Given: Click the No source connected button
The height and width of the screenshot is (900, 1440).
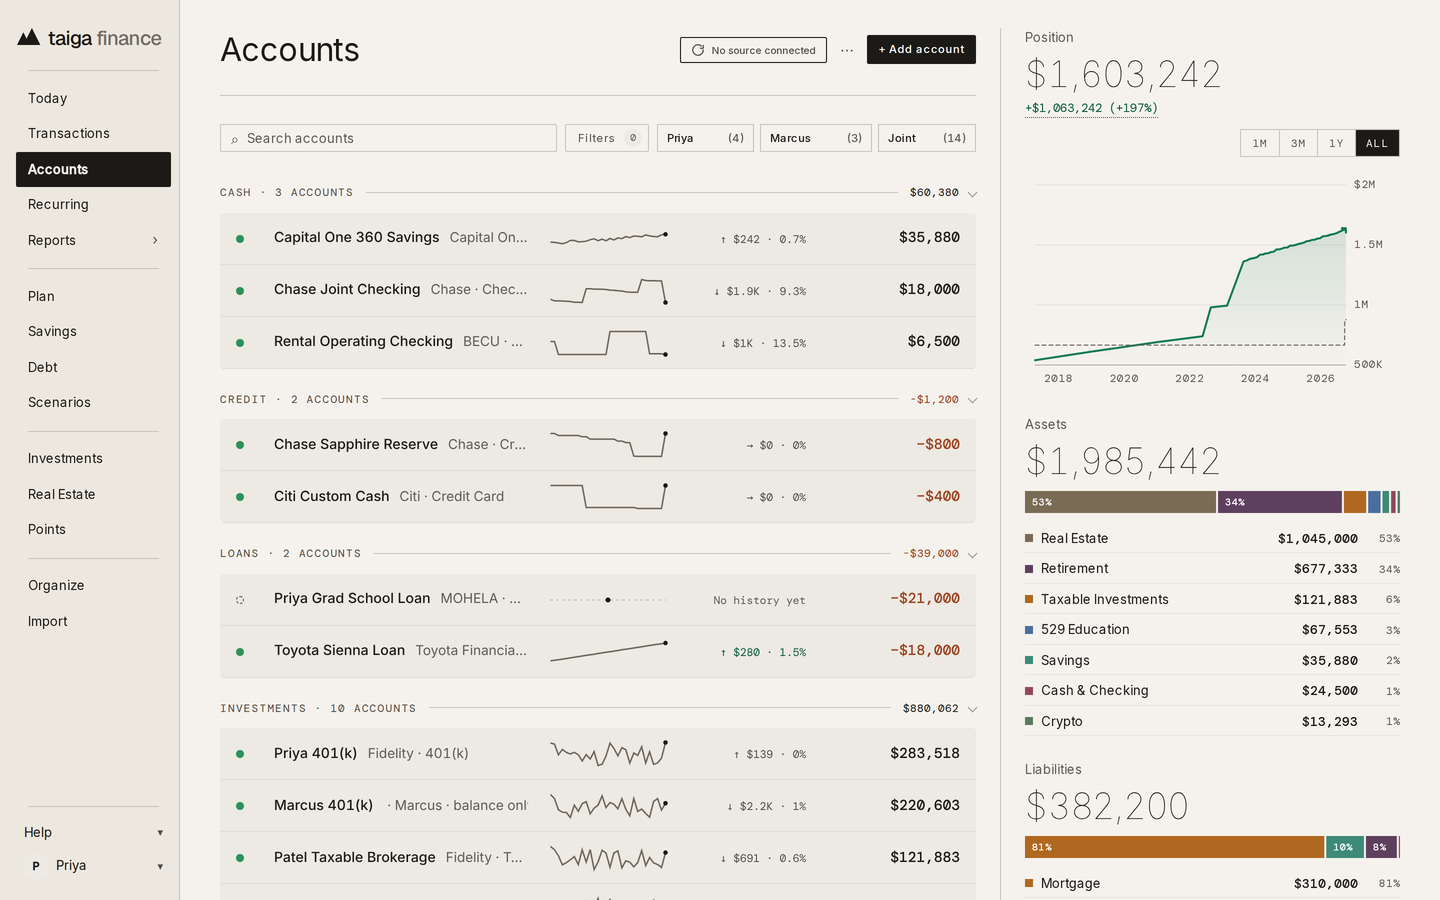Looking at the screenshot, I should 753,50.
